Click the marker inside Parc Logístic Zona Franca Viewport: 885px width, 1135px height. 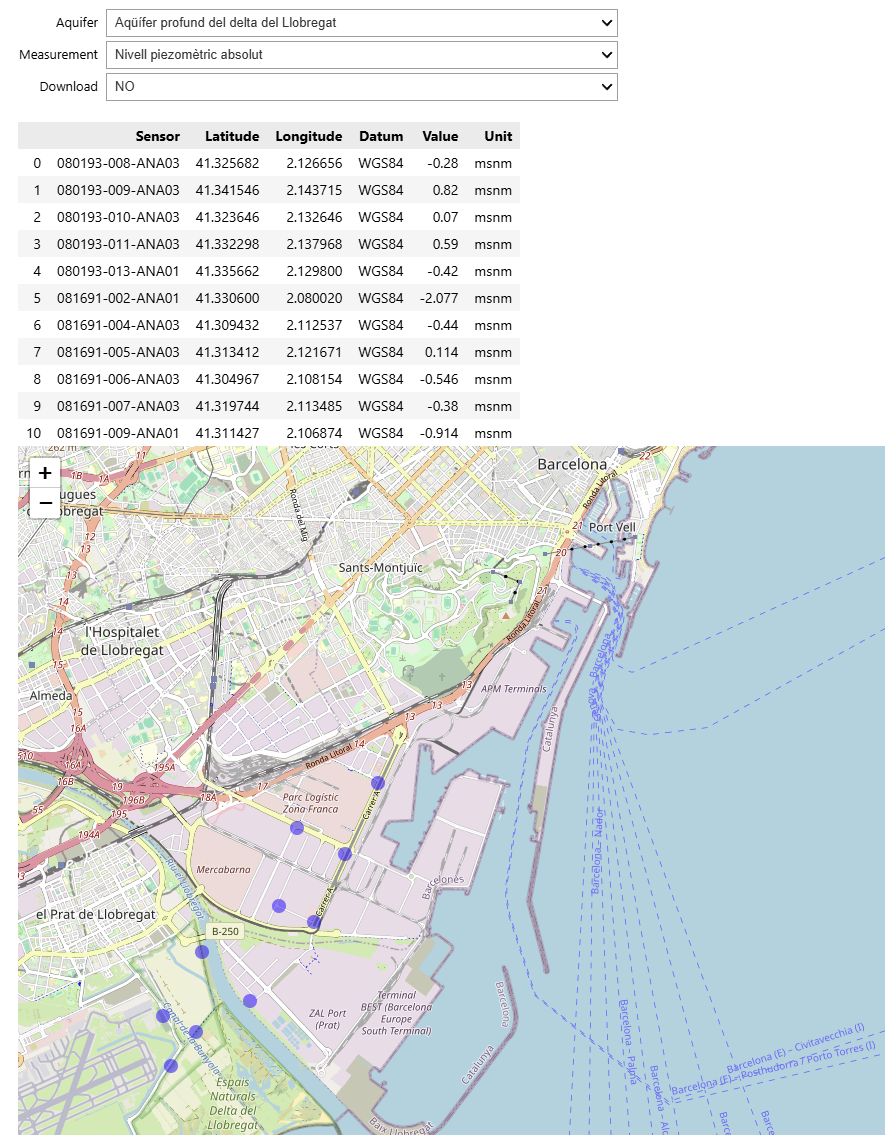pyautogui.click(x=296, y=828)
